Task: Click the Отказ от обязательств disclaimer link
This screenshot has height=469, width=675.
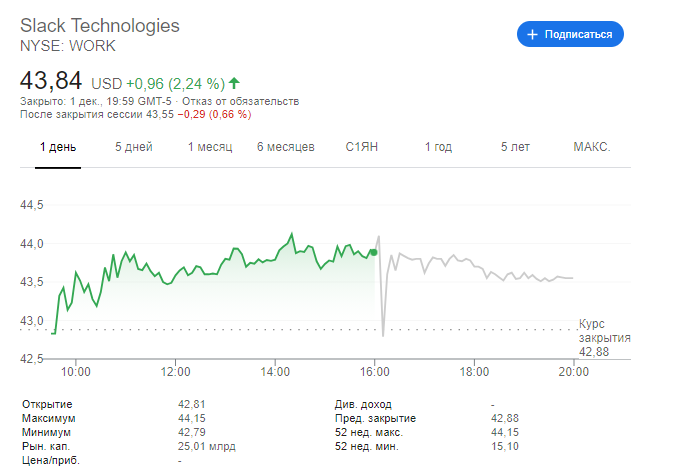Action: click(x=241, y=101)
